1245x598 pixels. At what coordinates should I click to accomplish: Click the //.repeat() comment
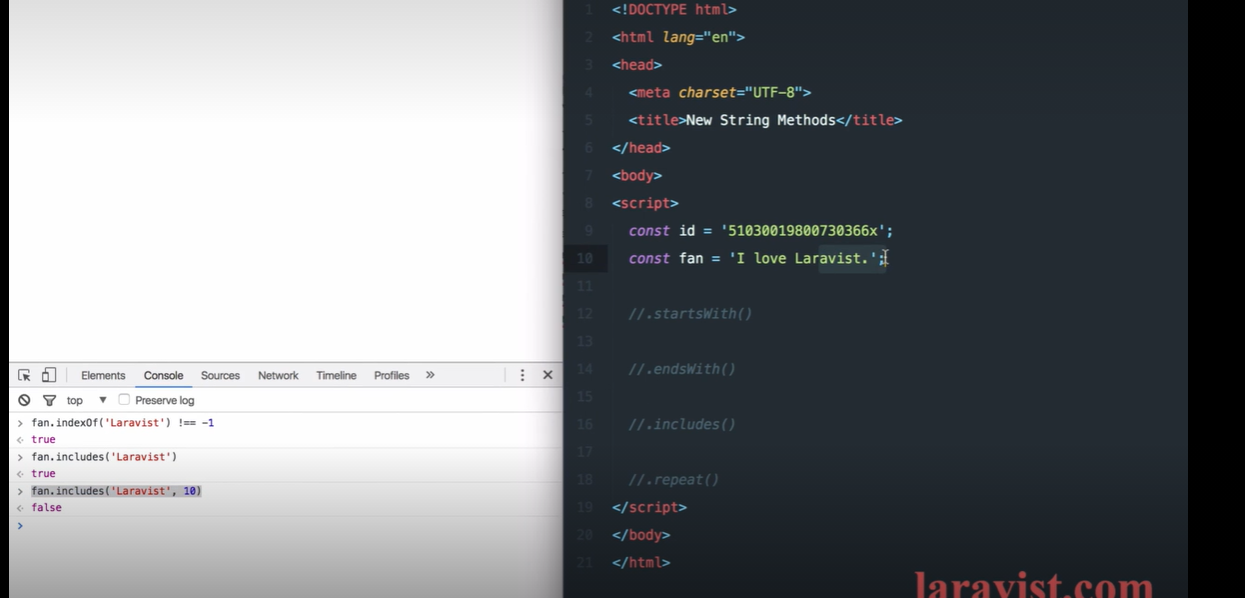pyautogui.click(x=674, y=480)
